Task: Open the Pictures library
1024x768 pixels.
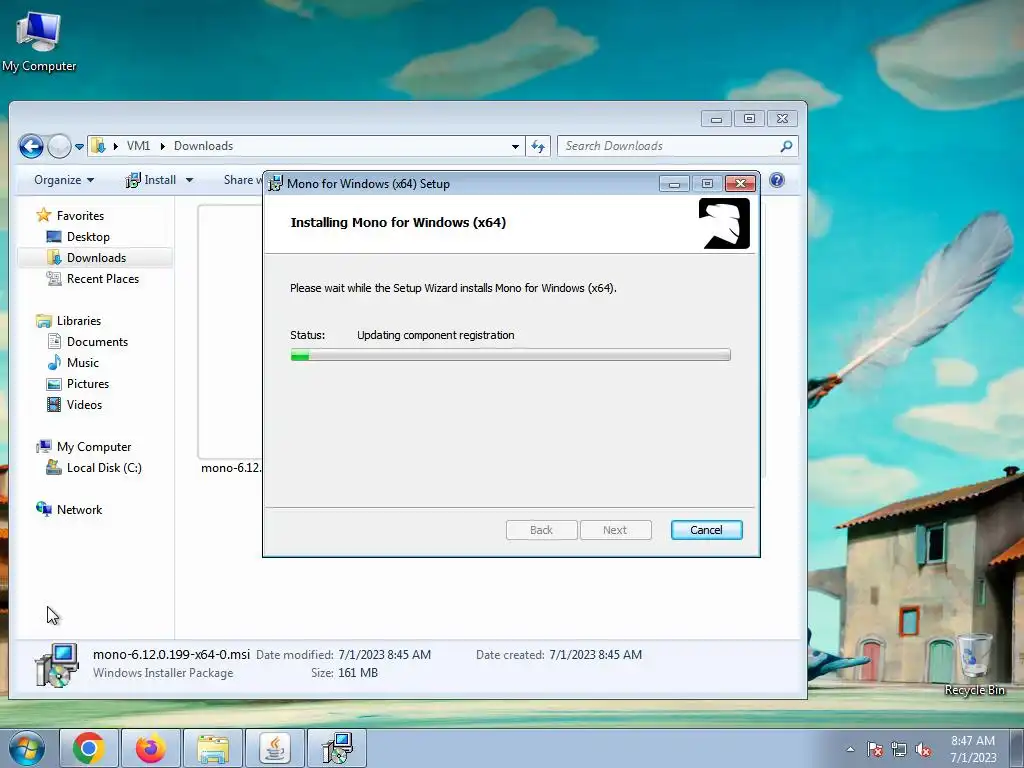Action: click(x=77, y=384)
